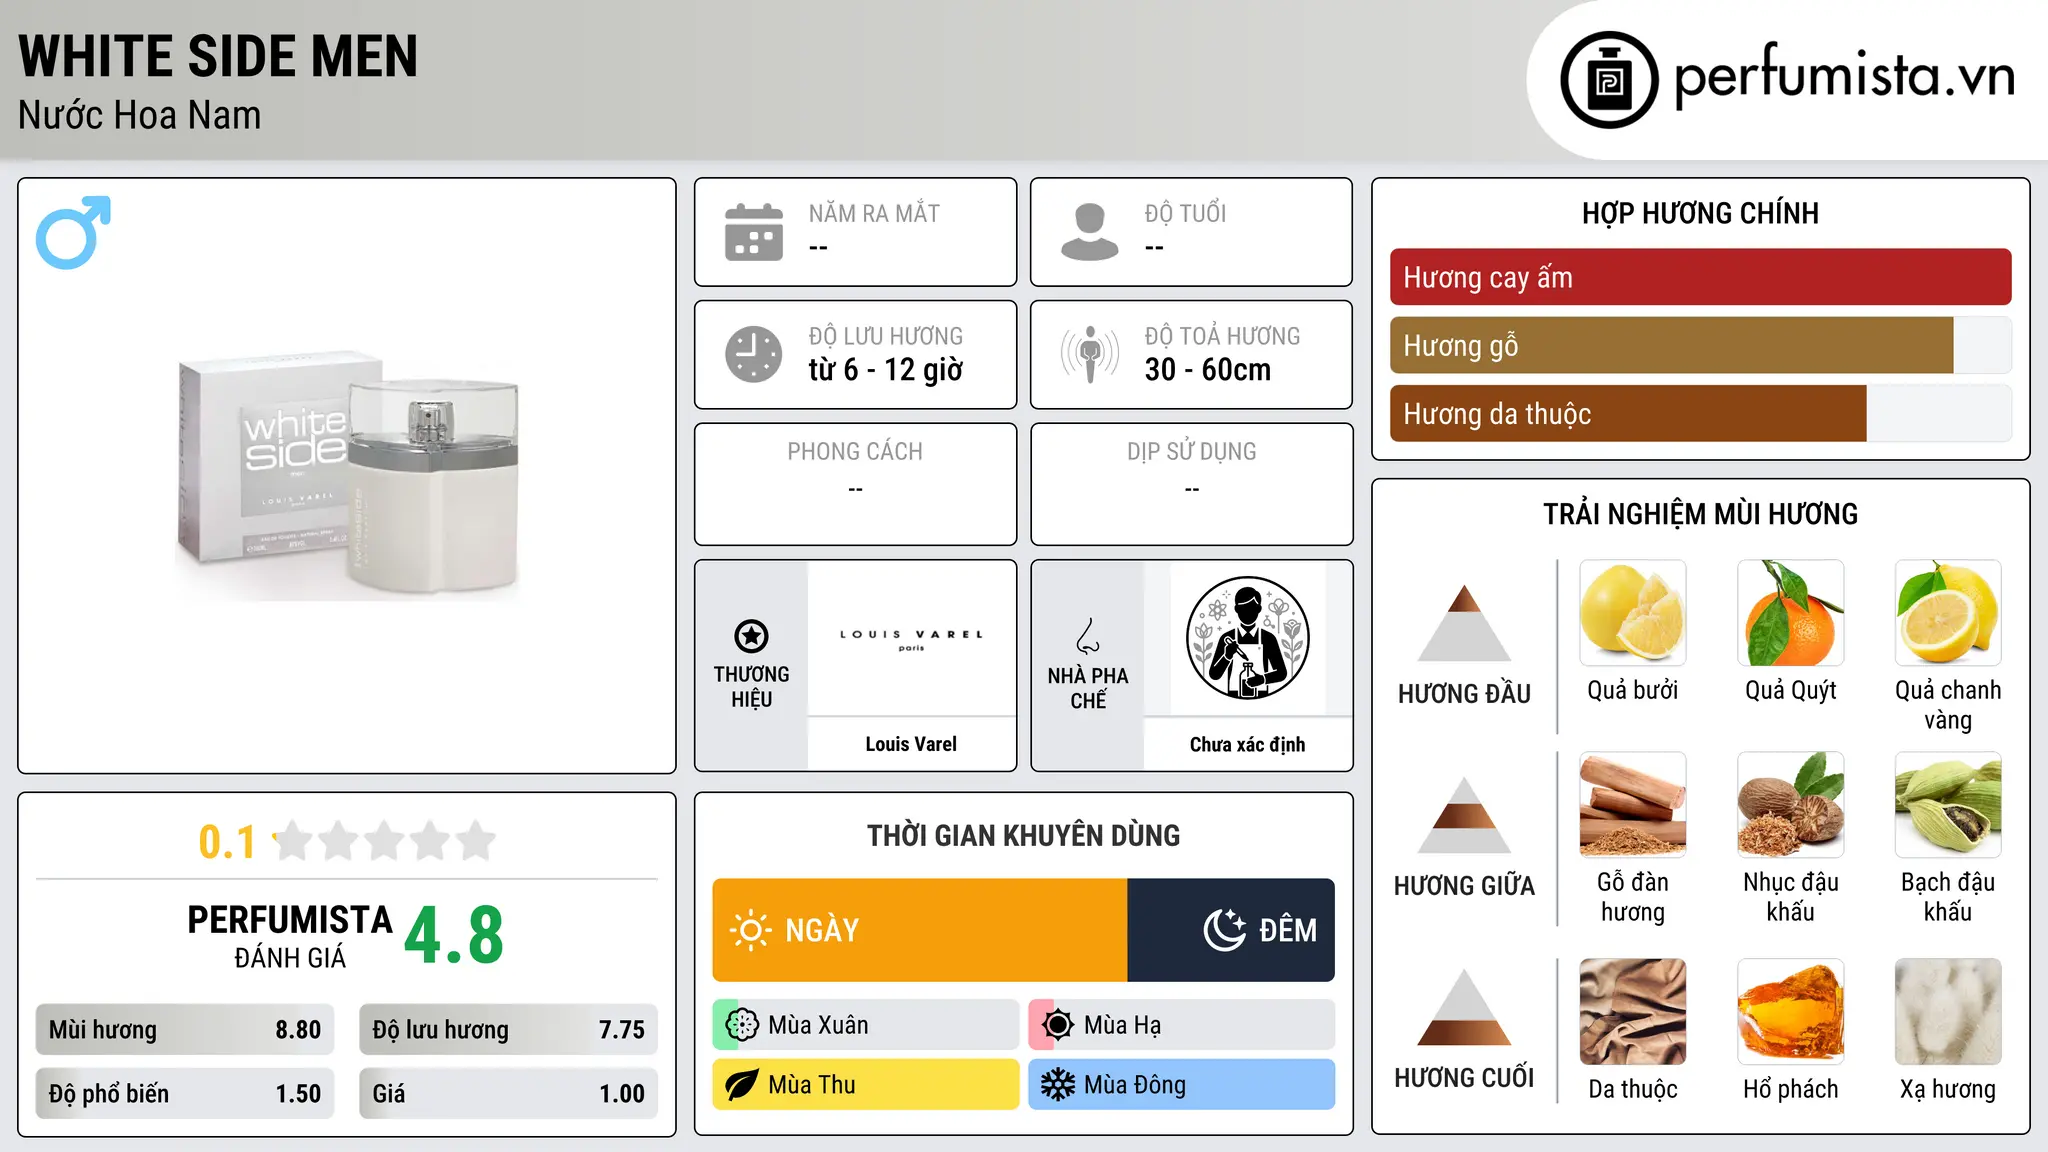The image size is (2048, 1152).
Task: Click the Mùa Hạ season bar
Action: tap(1182, 1025)
